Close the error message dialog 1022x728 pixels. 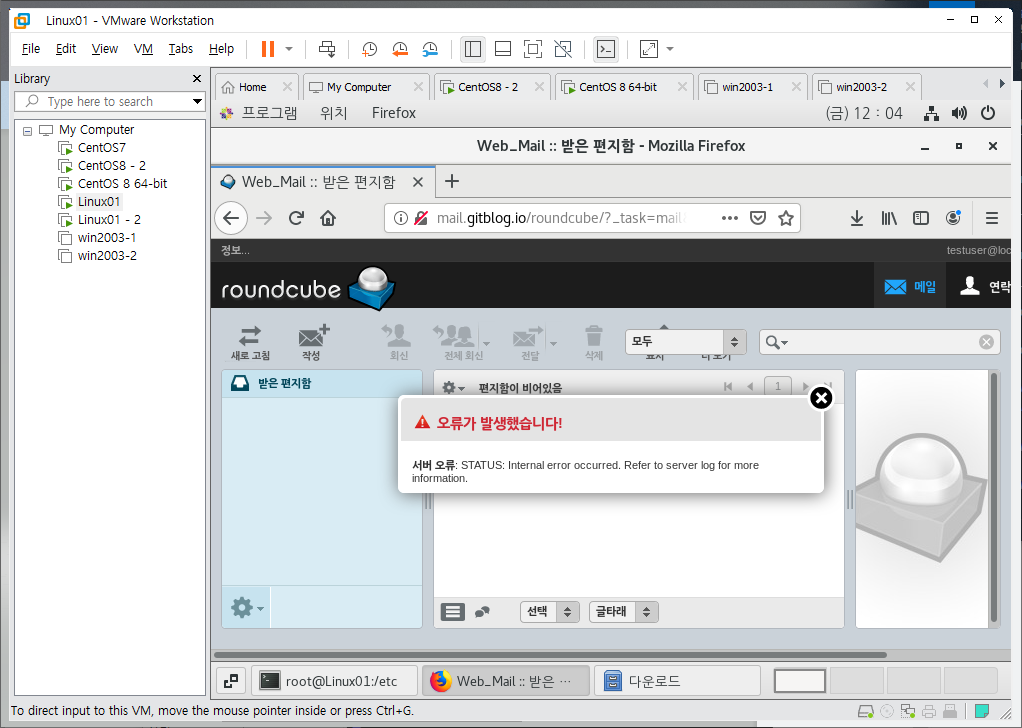[821, 398]
